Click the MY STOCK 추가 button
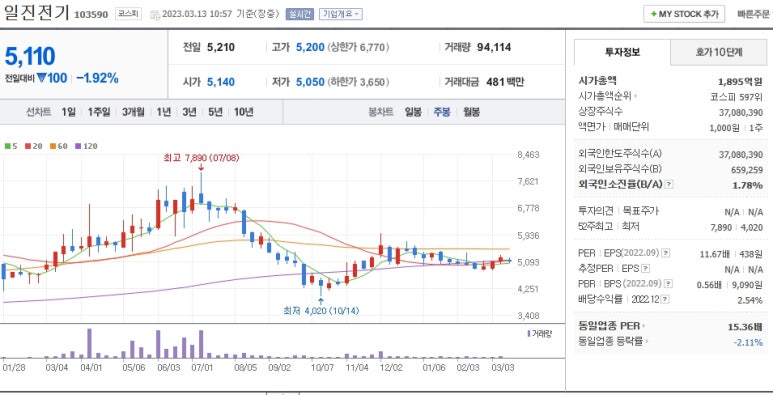 tap(684, 14)
